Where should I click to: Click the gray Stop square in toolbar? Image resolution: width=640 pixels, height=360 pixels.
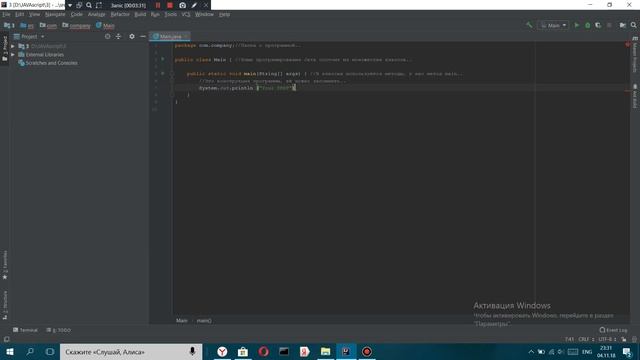(x=609, y=25)
